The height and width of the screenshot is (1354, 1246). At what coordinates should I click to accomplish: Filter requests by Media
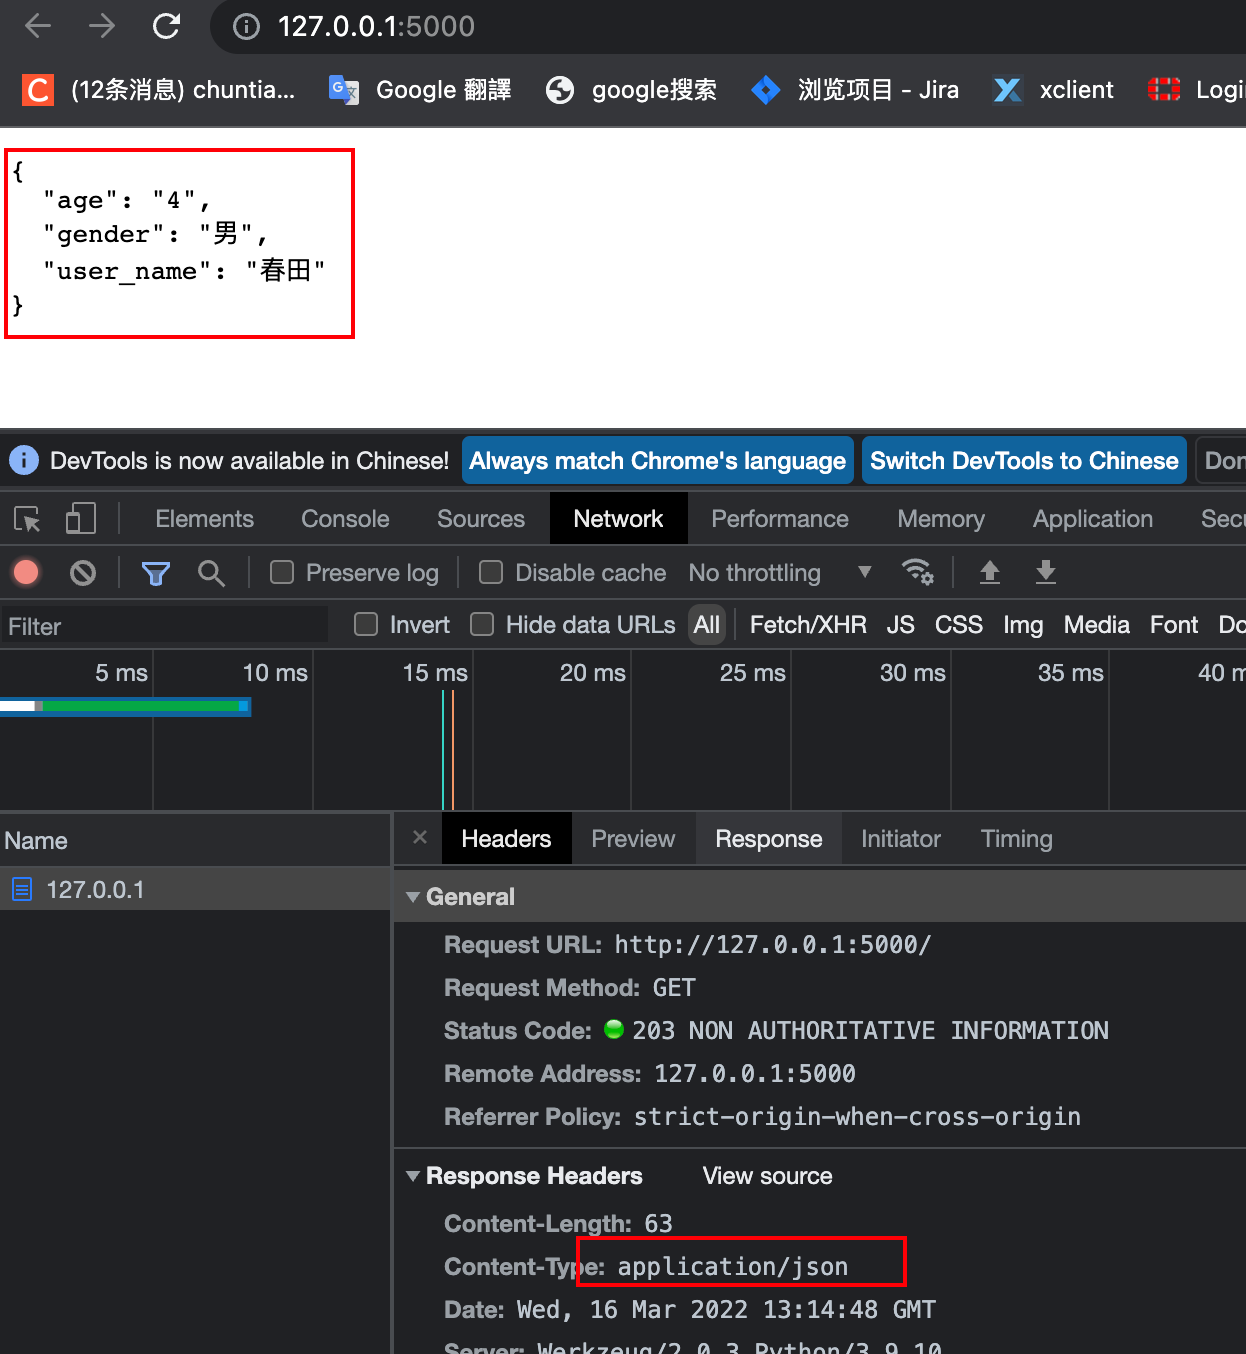click(x=1096, y=625)
